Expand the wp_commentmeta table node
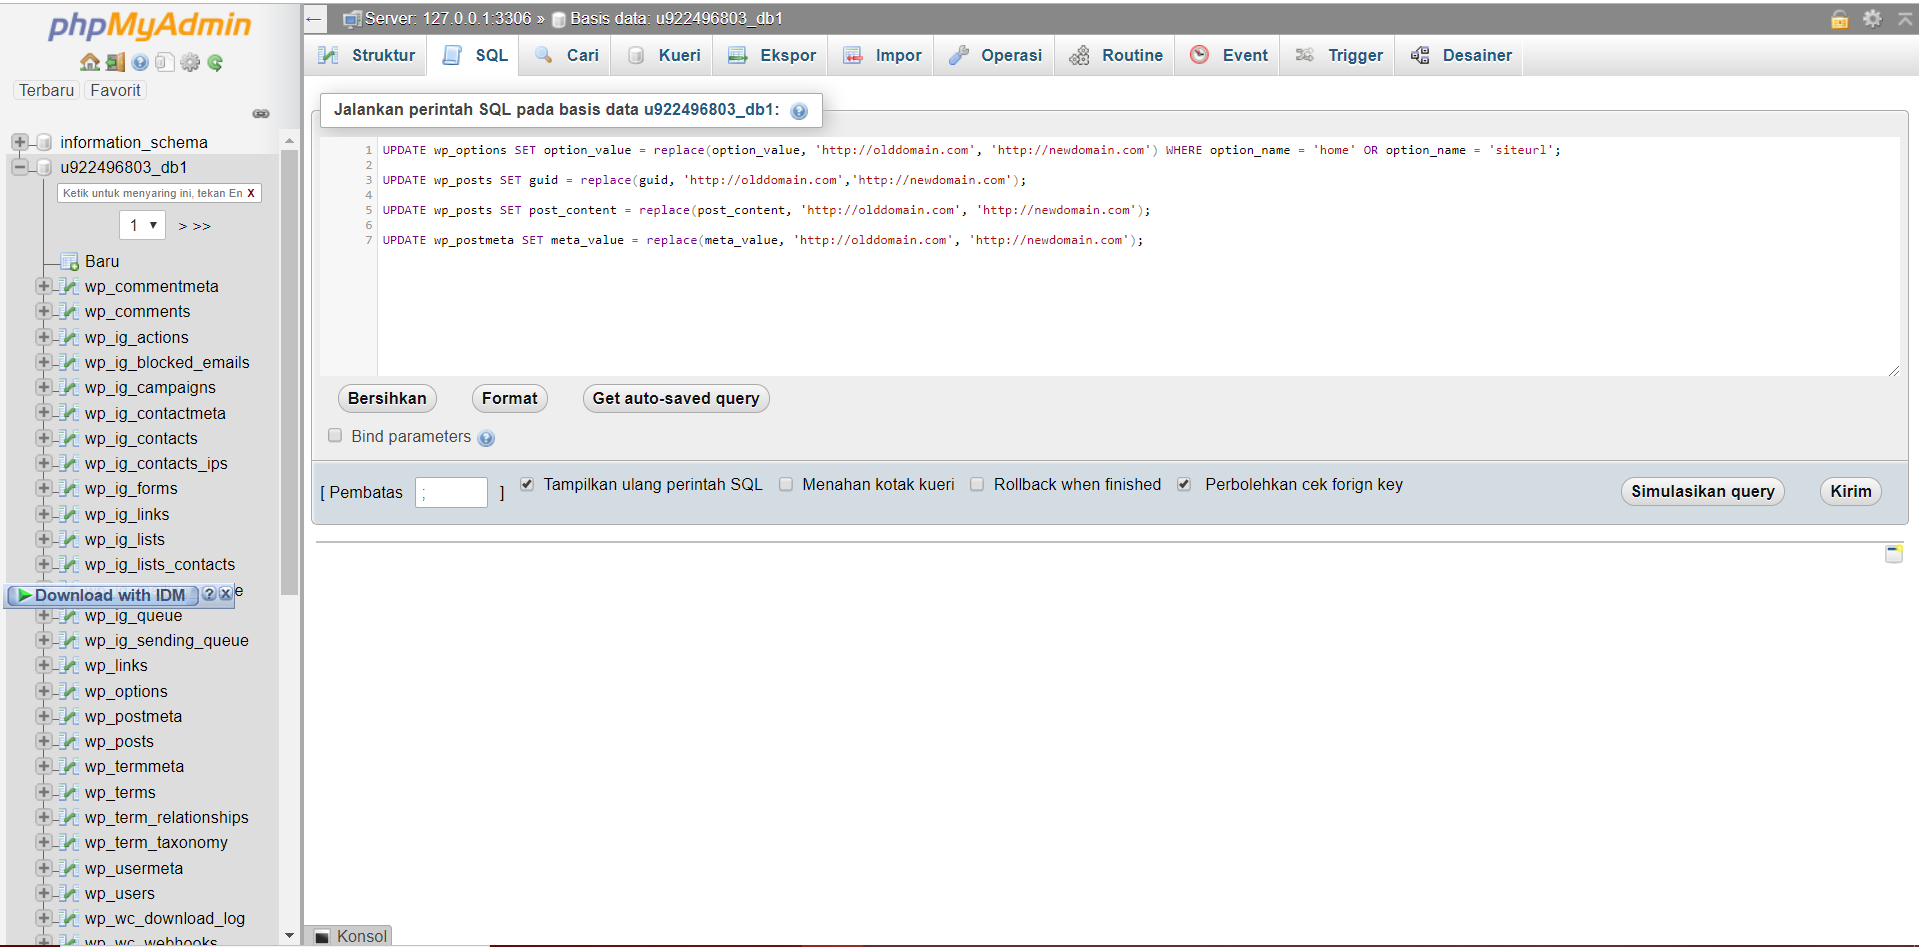 (43, 286)
